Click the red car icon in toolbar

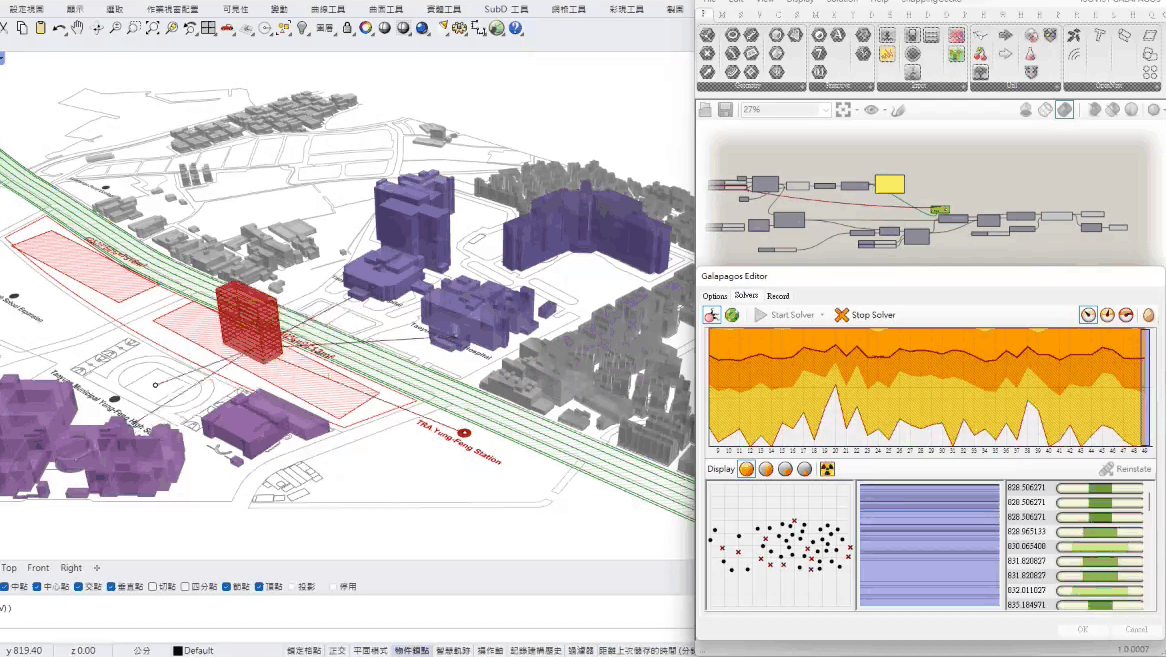[228, 29]
